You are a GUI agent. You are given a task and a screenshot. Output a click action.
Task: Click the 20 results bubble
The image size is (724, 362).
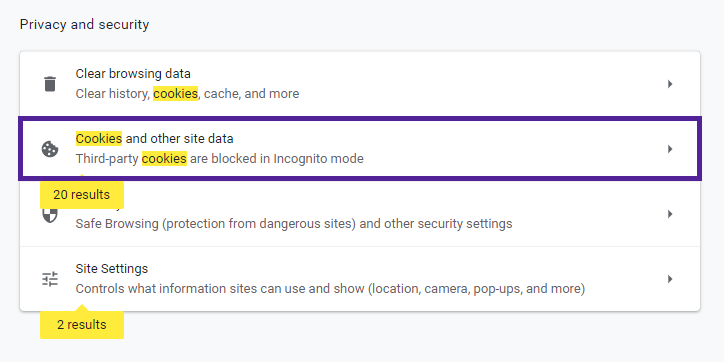tap(82, 195)
